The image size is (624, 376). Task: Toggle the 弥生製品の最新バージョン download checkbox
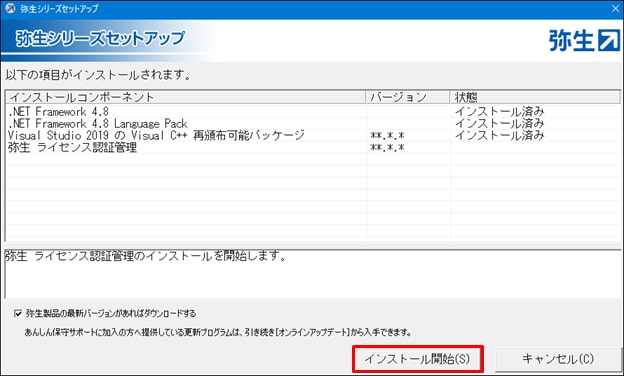[x=18, y=314]
